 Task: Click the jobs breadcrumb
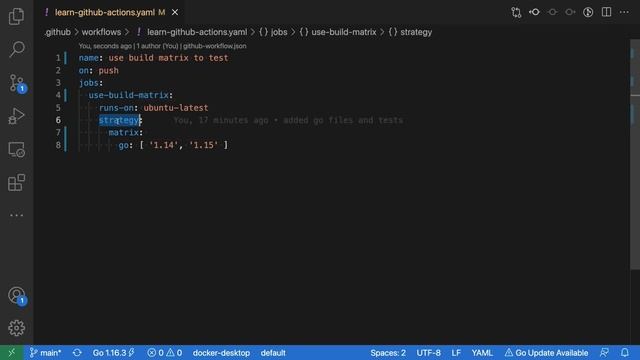[x=279, y=32]
